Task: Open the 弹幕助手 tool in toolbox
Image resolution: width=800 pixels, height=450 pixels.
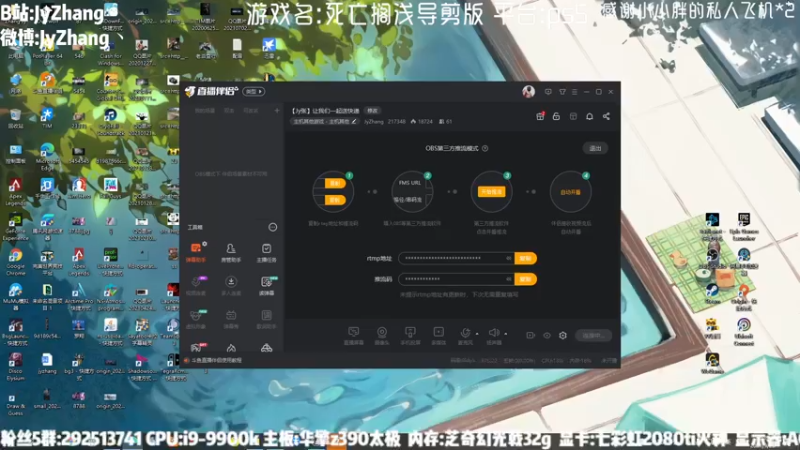Action: point(196,252)
